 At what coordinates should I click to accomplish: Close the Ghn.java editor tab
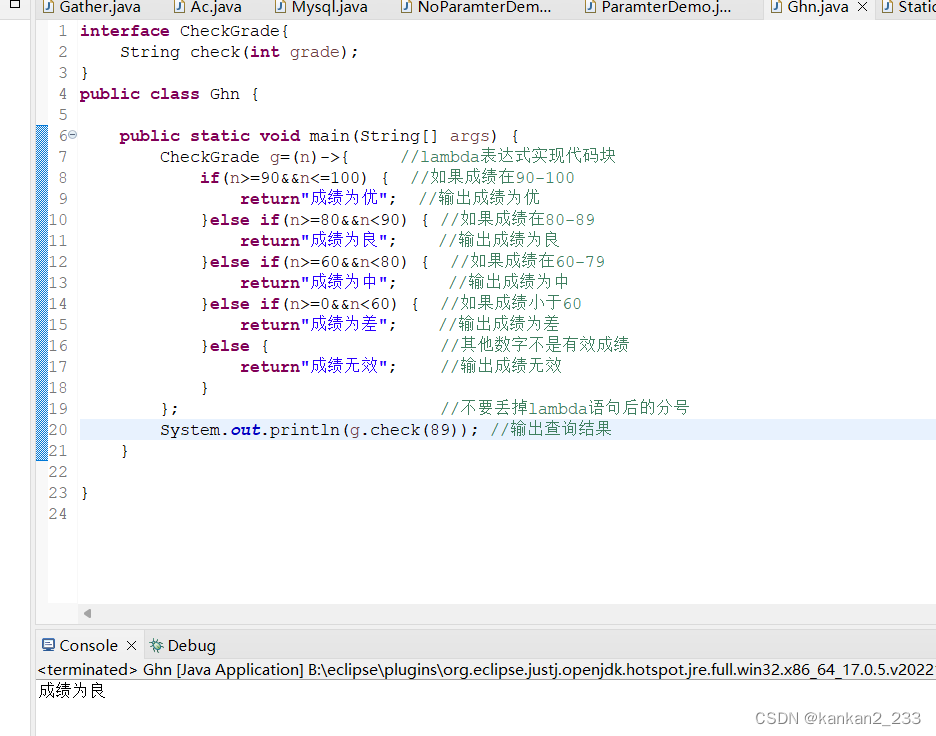click(862, 8)
